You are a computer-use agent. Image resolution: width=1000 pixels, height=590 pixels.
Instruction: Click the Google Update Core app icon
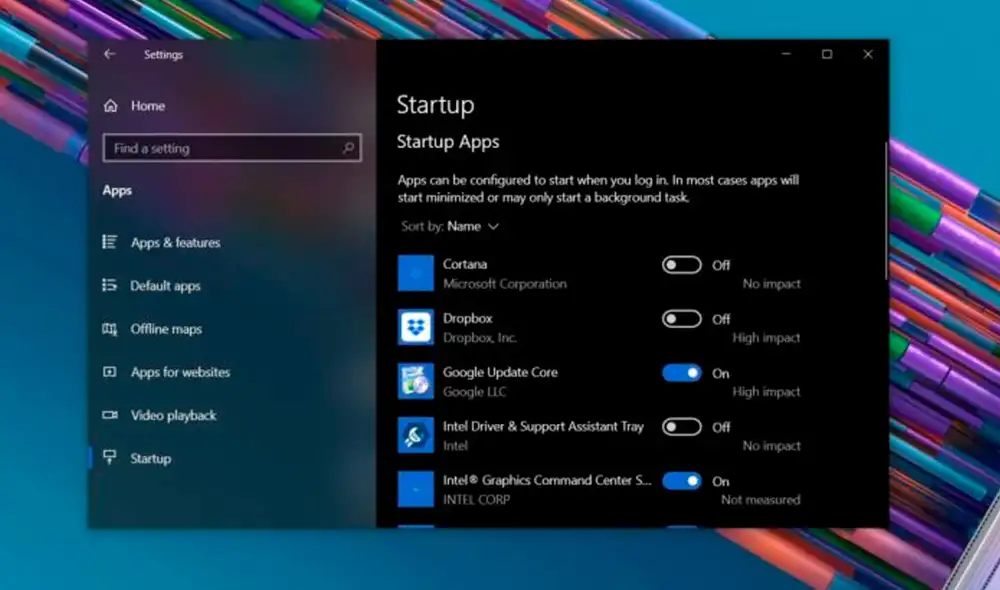416,381
